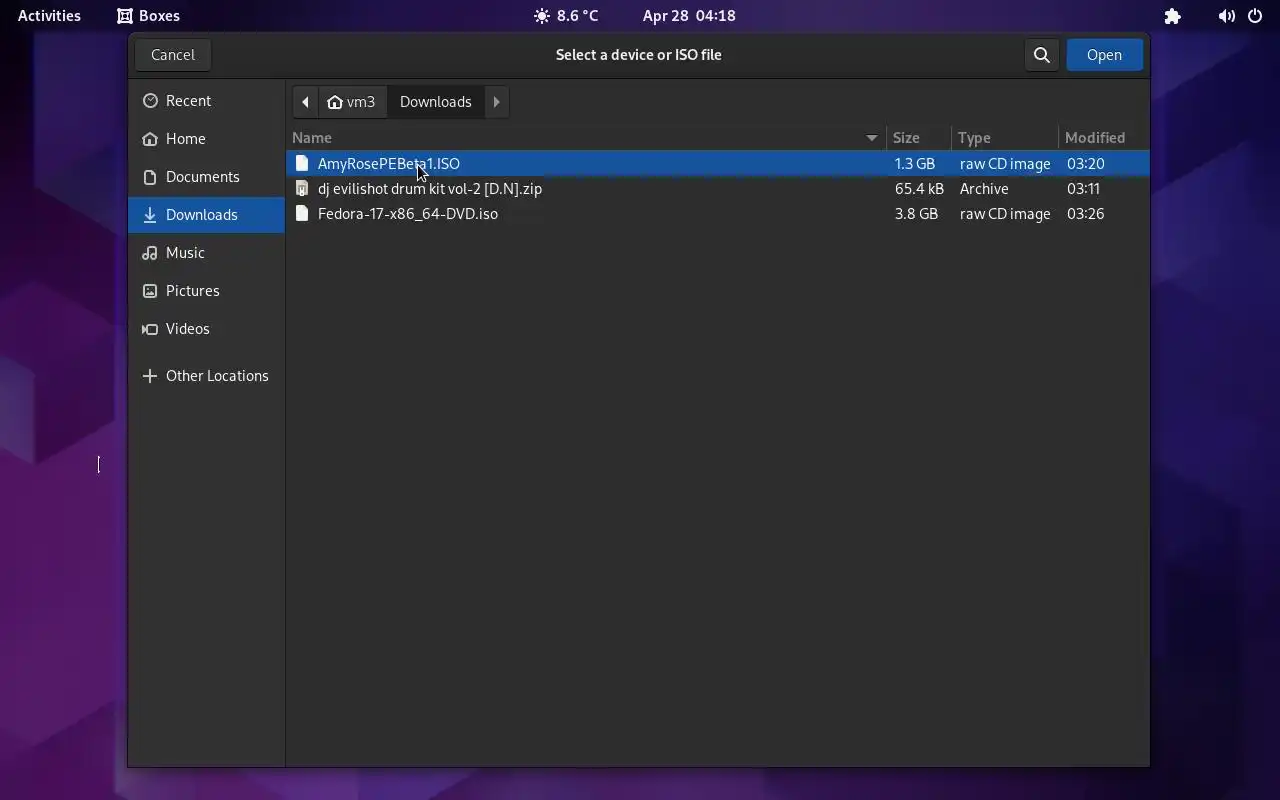Select AmyRosePEBeta1.ISO file
1280x800 pixels.
pyautogui.click(x=718, y=164)
